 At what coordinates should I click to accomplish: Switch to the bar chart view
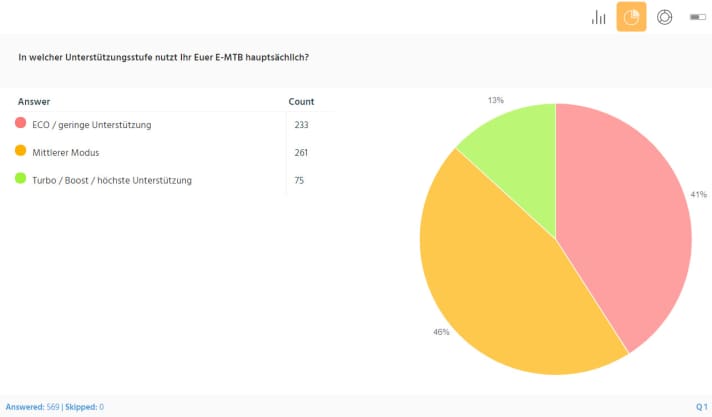tap(599, 17)
